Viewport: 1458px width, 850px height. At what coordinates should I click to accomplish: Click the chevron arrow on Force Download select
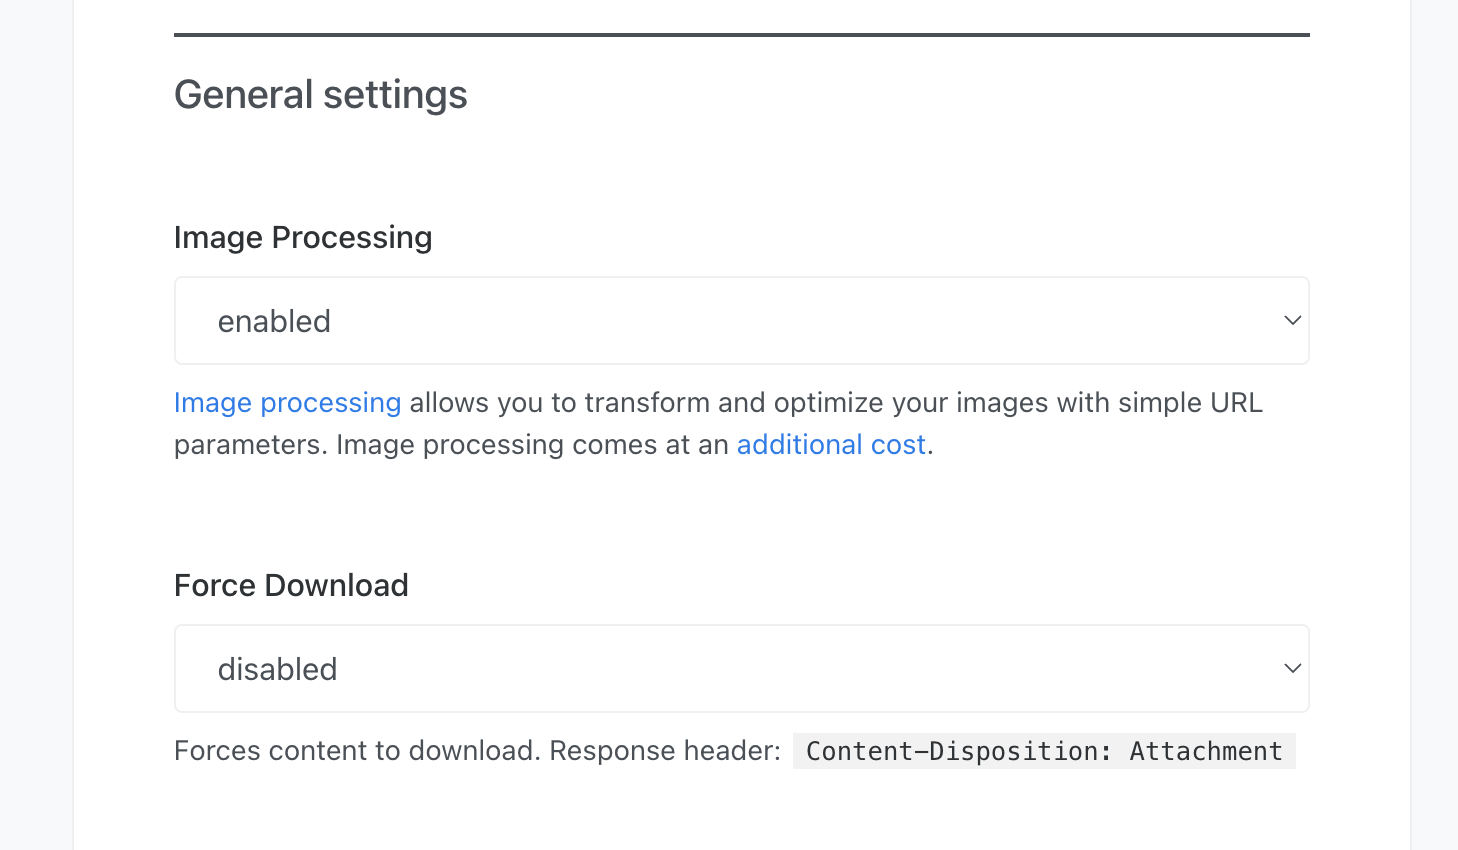(x=1292, y=669)
